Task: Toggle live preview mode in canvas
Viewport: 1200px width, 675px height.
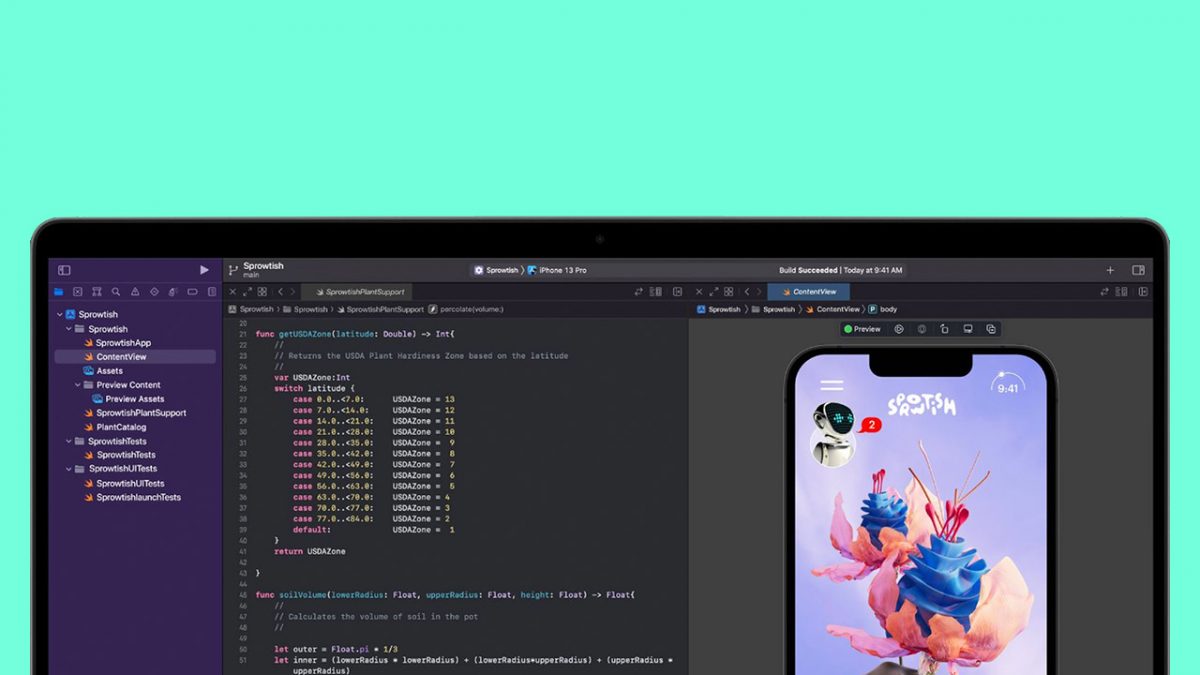Action: 899,329
